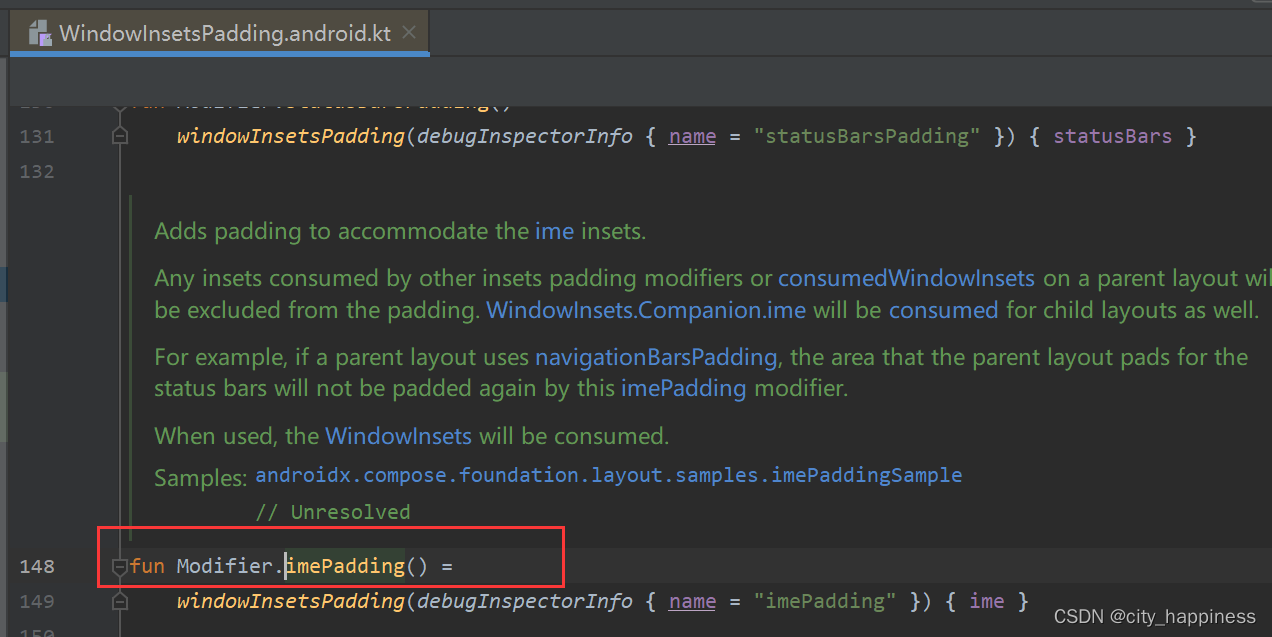Place cursor on the imePadding function name

344,565
